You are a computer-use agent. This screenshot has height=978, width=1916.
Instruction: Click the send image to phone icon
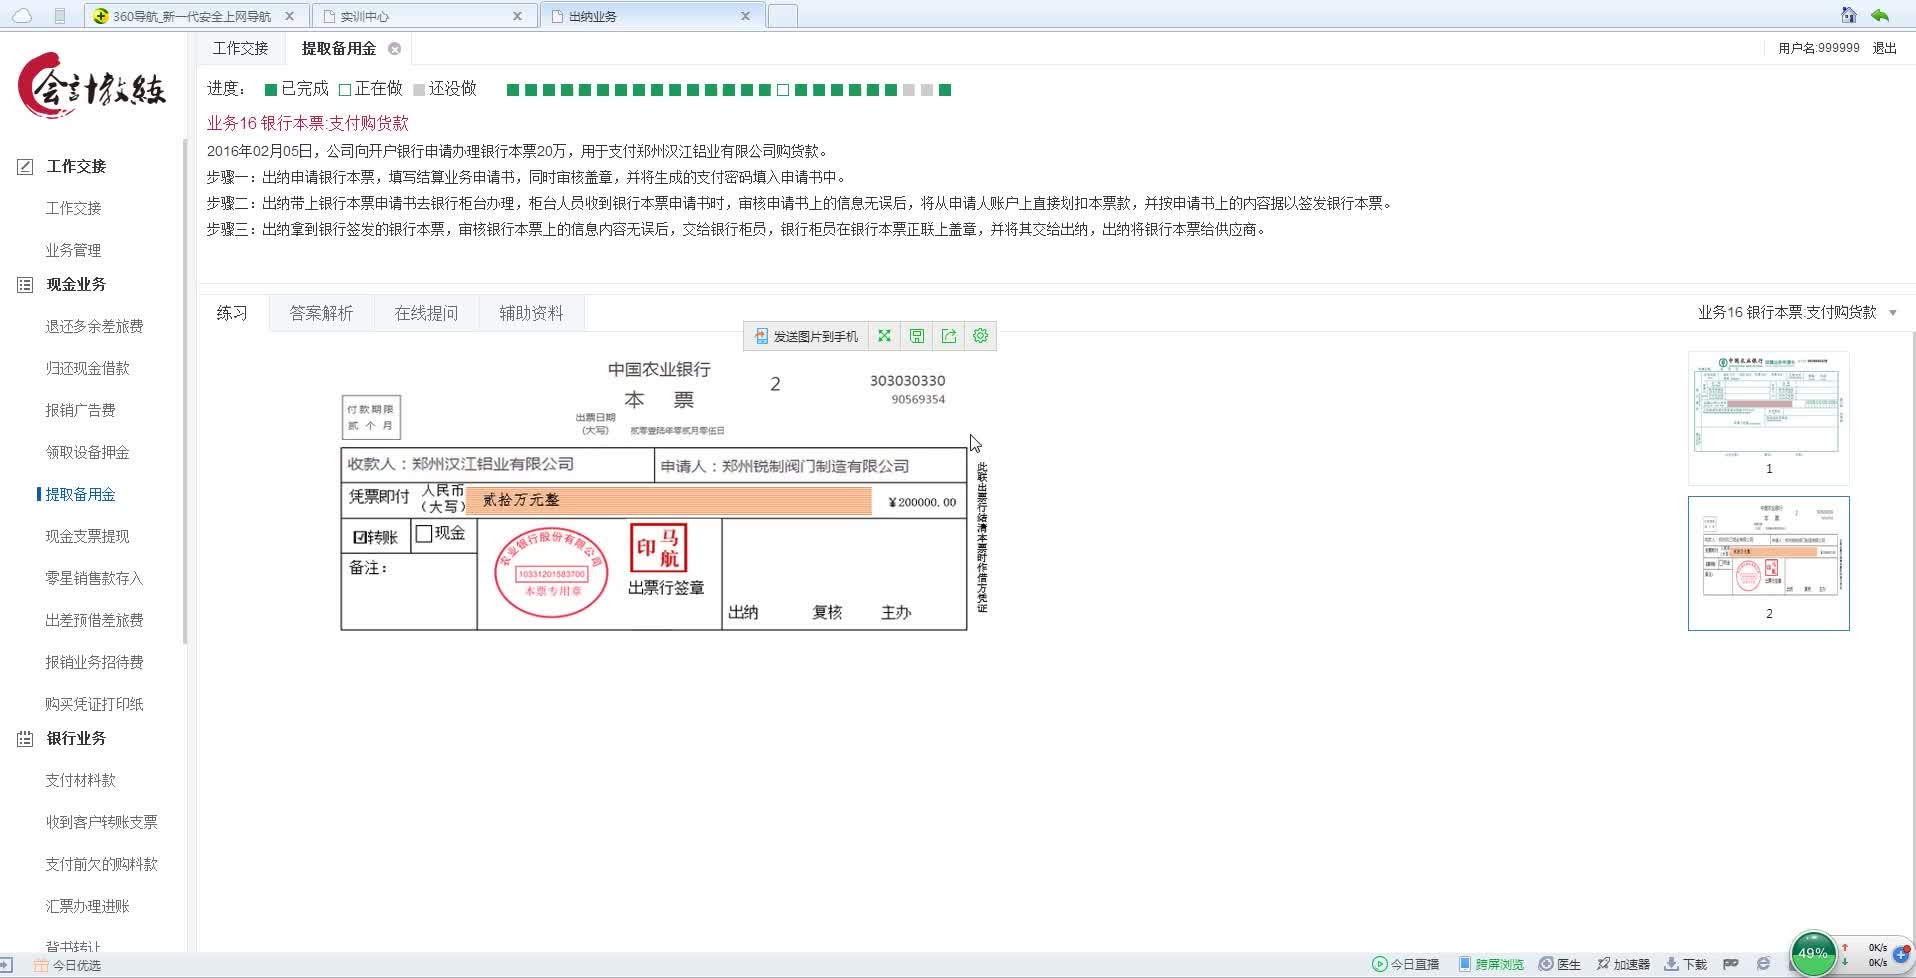point(761,337)
